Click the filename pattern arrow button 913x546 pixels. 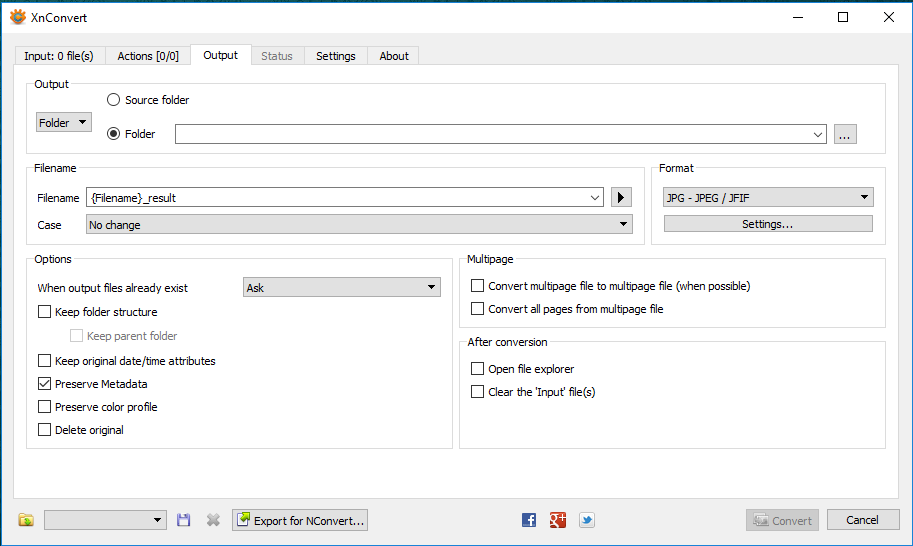[x=621, y=197]
